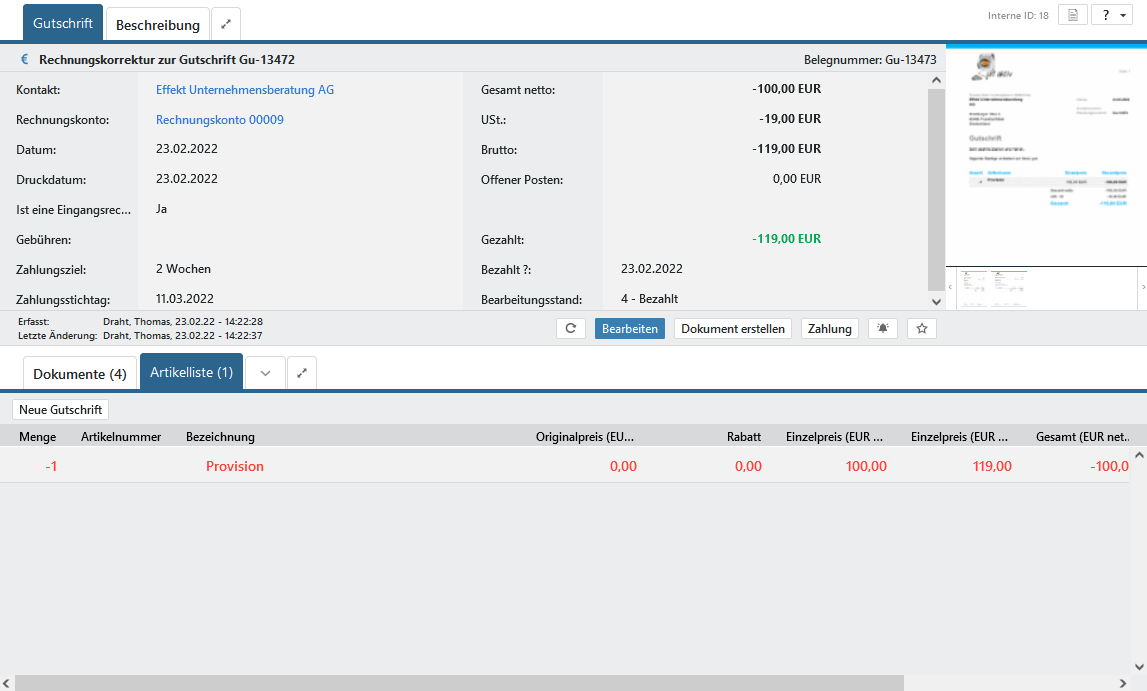The height and width of the screenshot is (691, 1147).
Task: Open the Dokumente (4) tab
Action: click(80, 373)
